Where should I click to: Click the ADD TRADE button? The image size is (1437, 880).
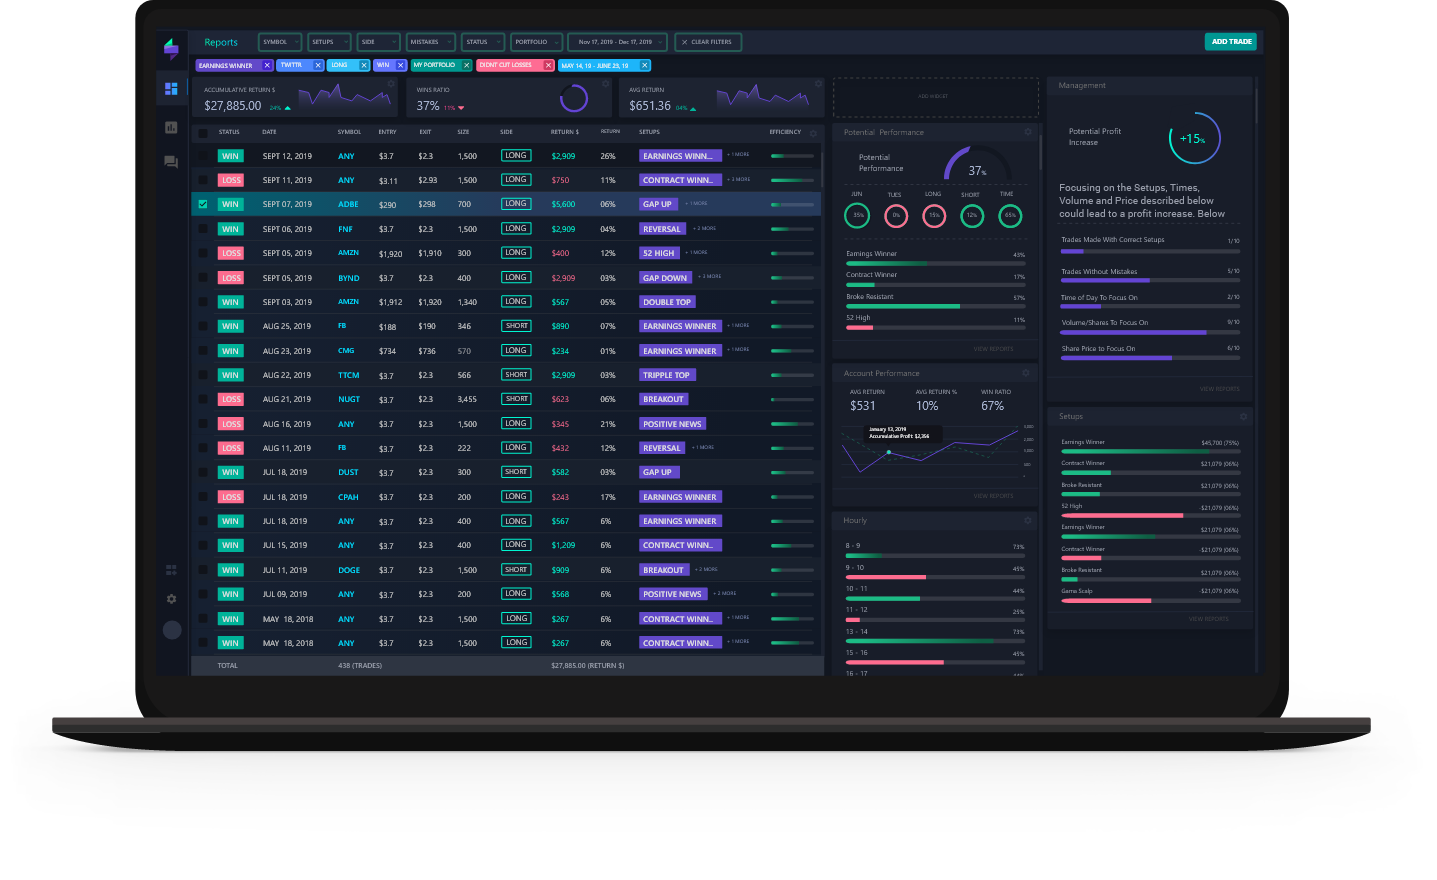tap(1231, 42)
